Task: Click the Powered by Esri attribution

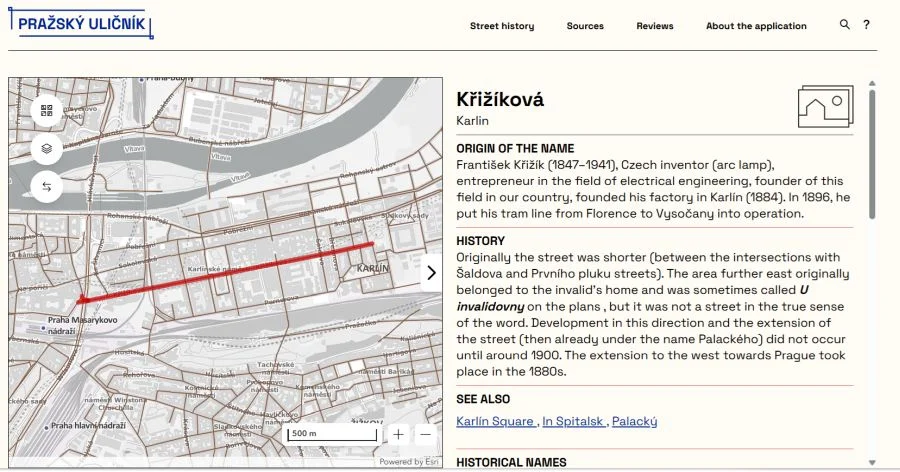Action: tap(409, 462)
